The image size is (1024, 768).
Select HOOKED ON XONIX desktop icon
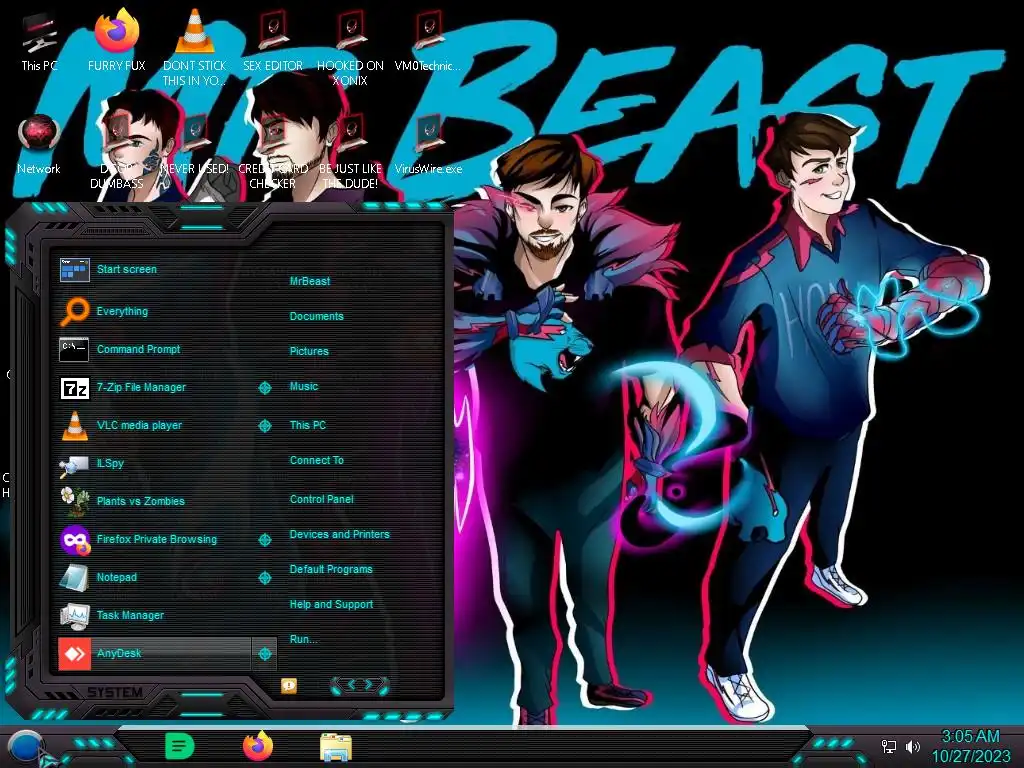point(350,47)
